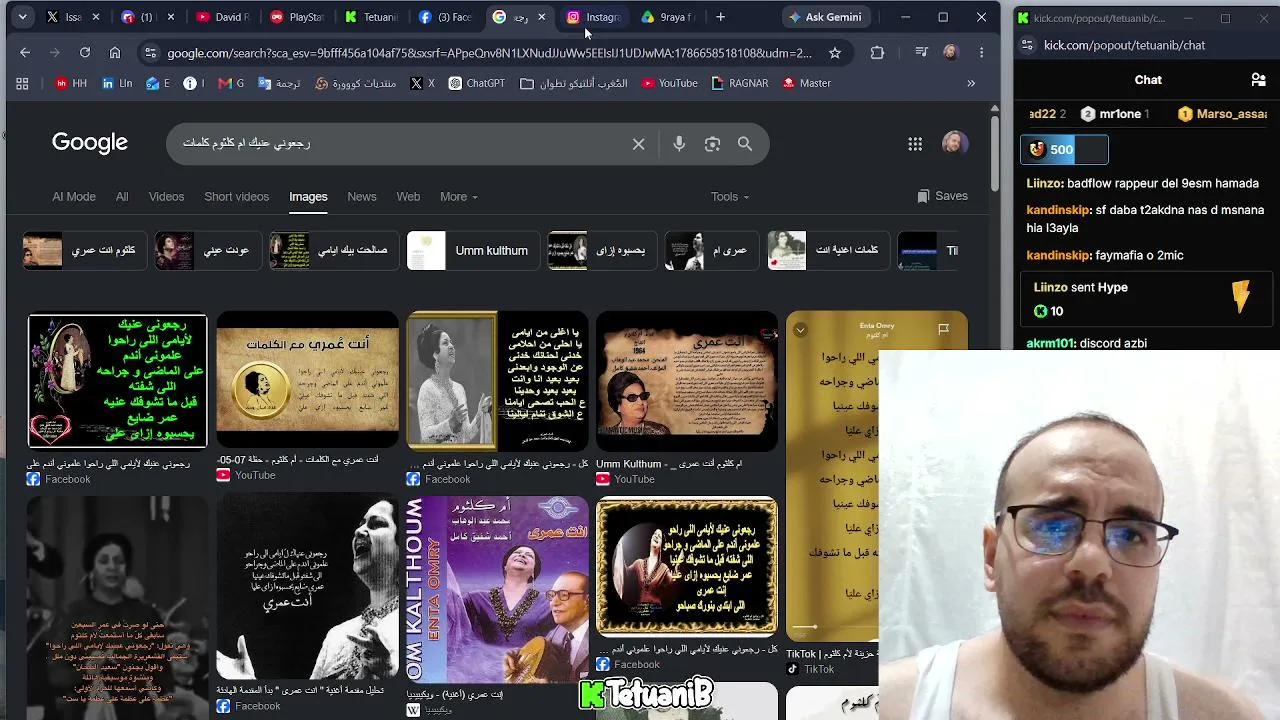Select Web search tab

pyautogui.click(x=408, y=197)
